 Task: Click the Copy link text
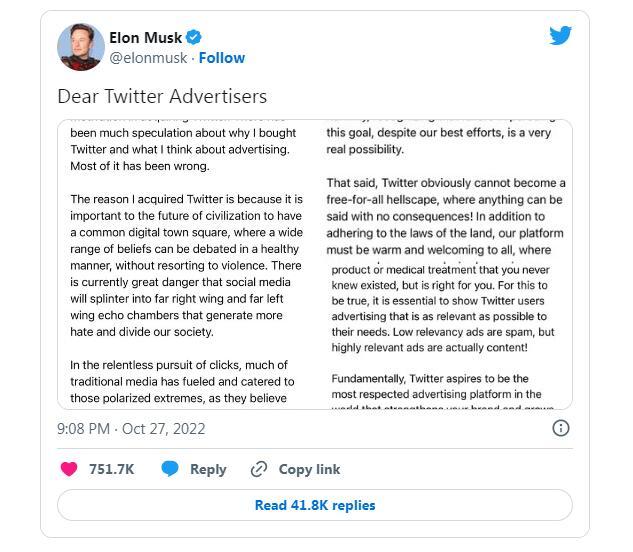click(309, 469)
